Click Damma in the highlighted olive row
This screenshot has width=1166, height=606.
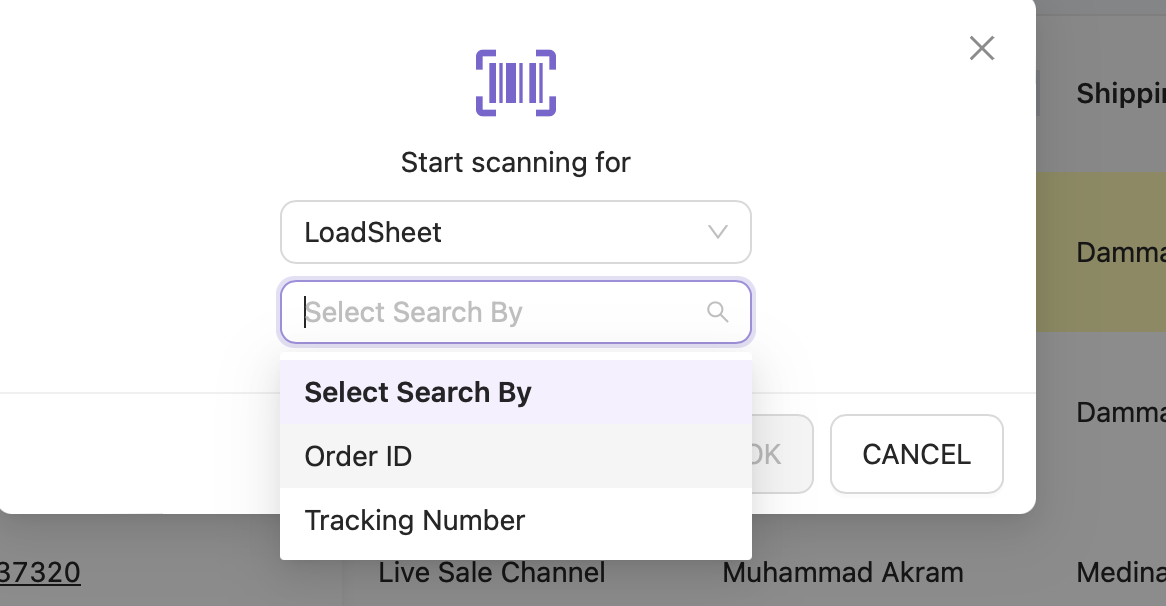click(1121, 253)
